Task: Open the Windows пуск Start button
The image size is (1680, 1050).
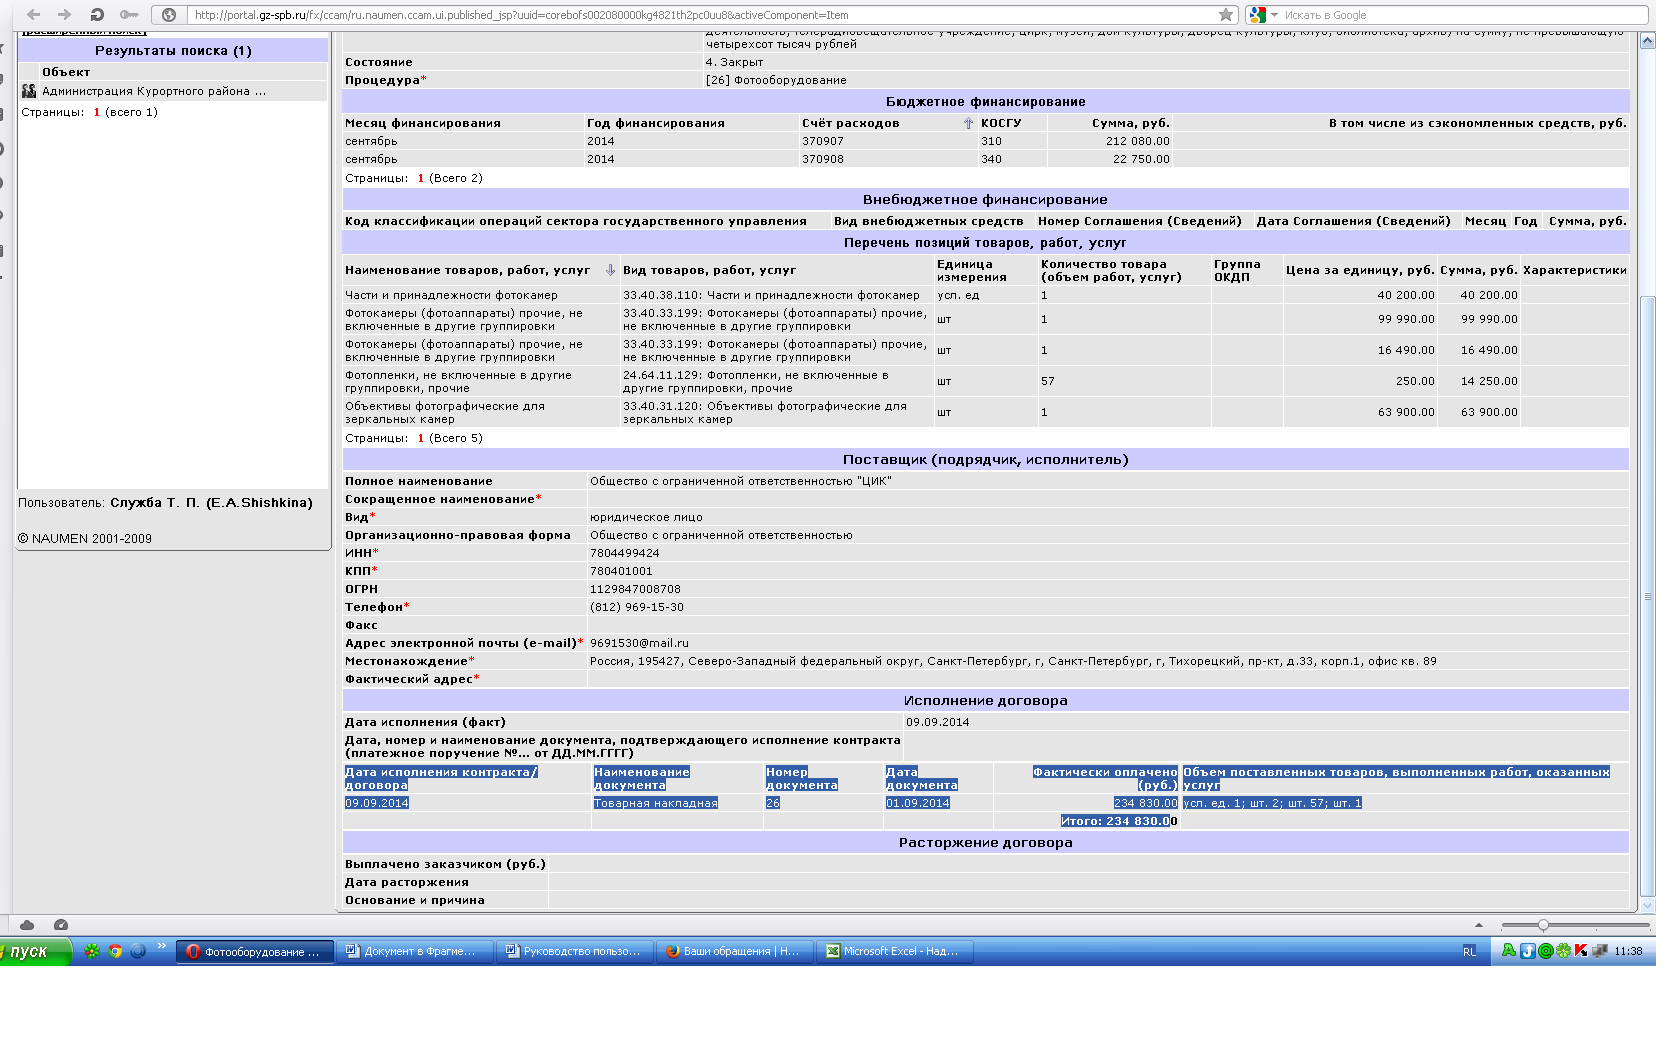Action: [35, 951]
